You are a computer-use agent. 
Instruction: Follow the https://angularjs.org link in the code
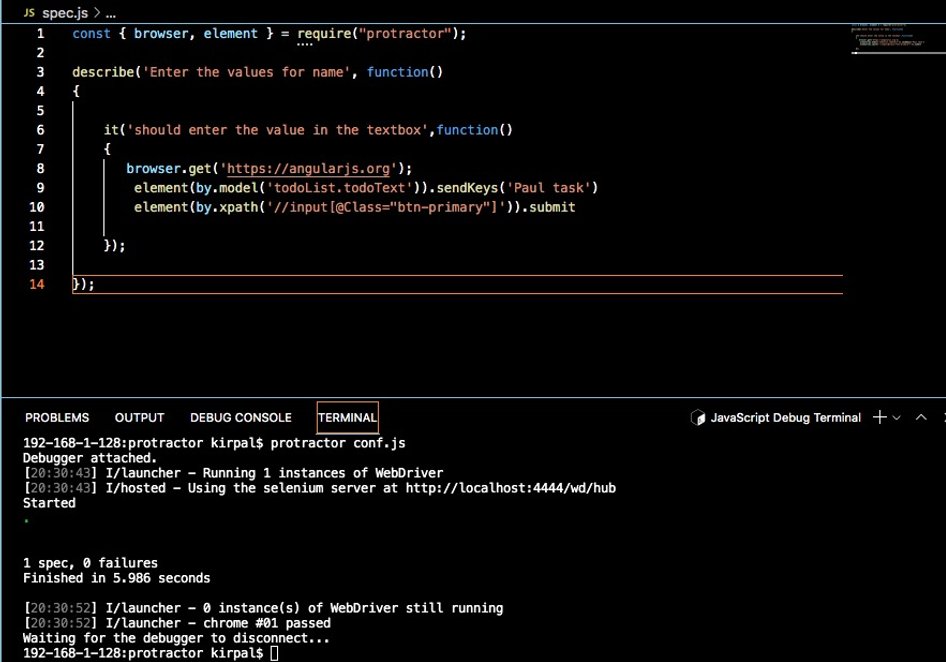pos(308,168)
